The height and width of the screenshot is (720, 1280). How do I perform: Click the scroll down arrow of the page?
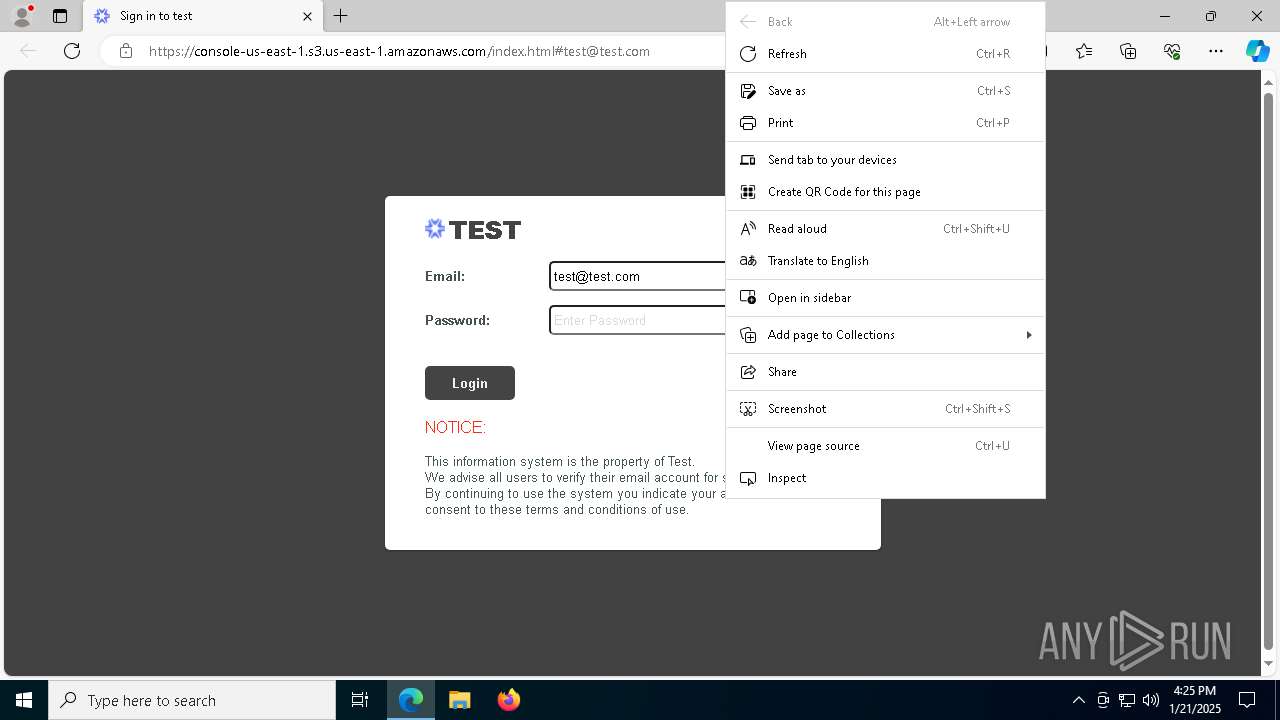tap(1269, 664)
